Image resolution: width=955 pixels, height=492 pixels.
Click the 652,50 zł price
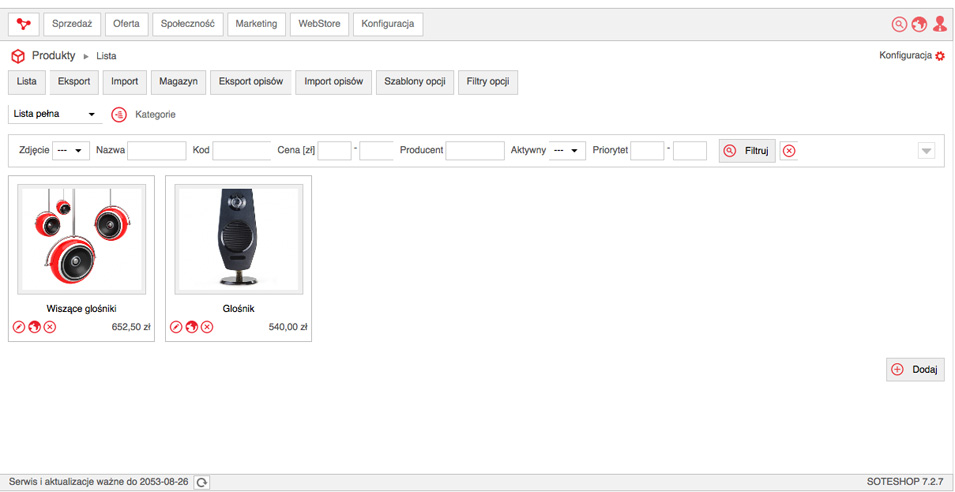pos(131,327)
